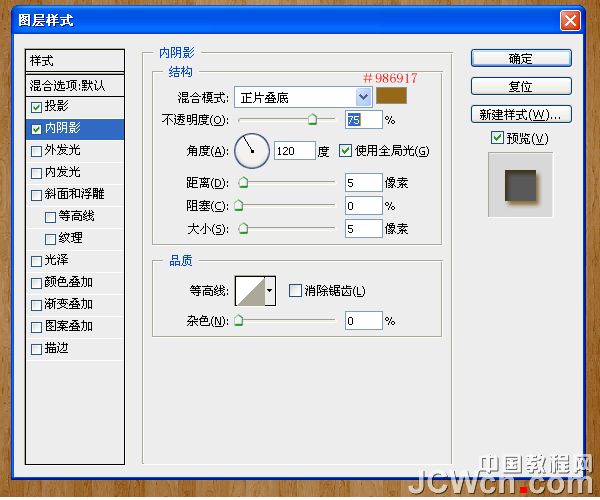
Task: Toggle the 预览 preview checkbox
Action: coord(497,137)
